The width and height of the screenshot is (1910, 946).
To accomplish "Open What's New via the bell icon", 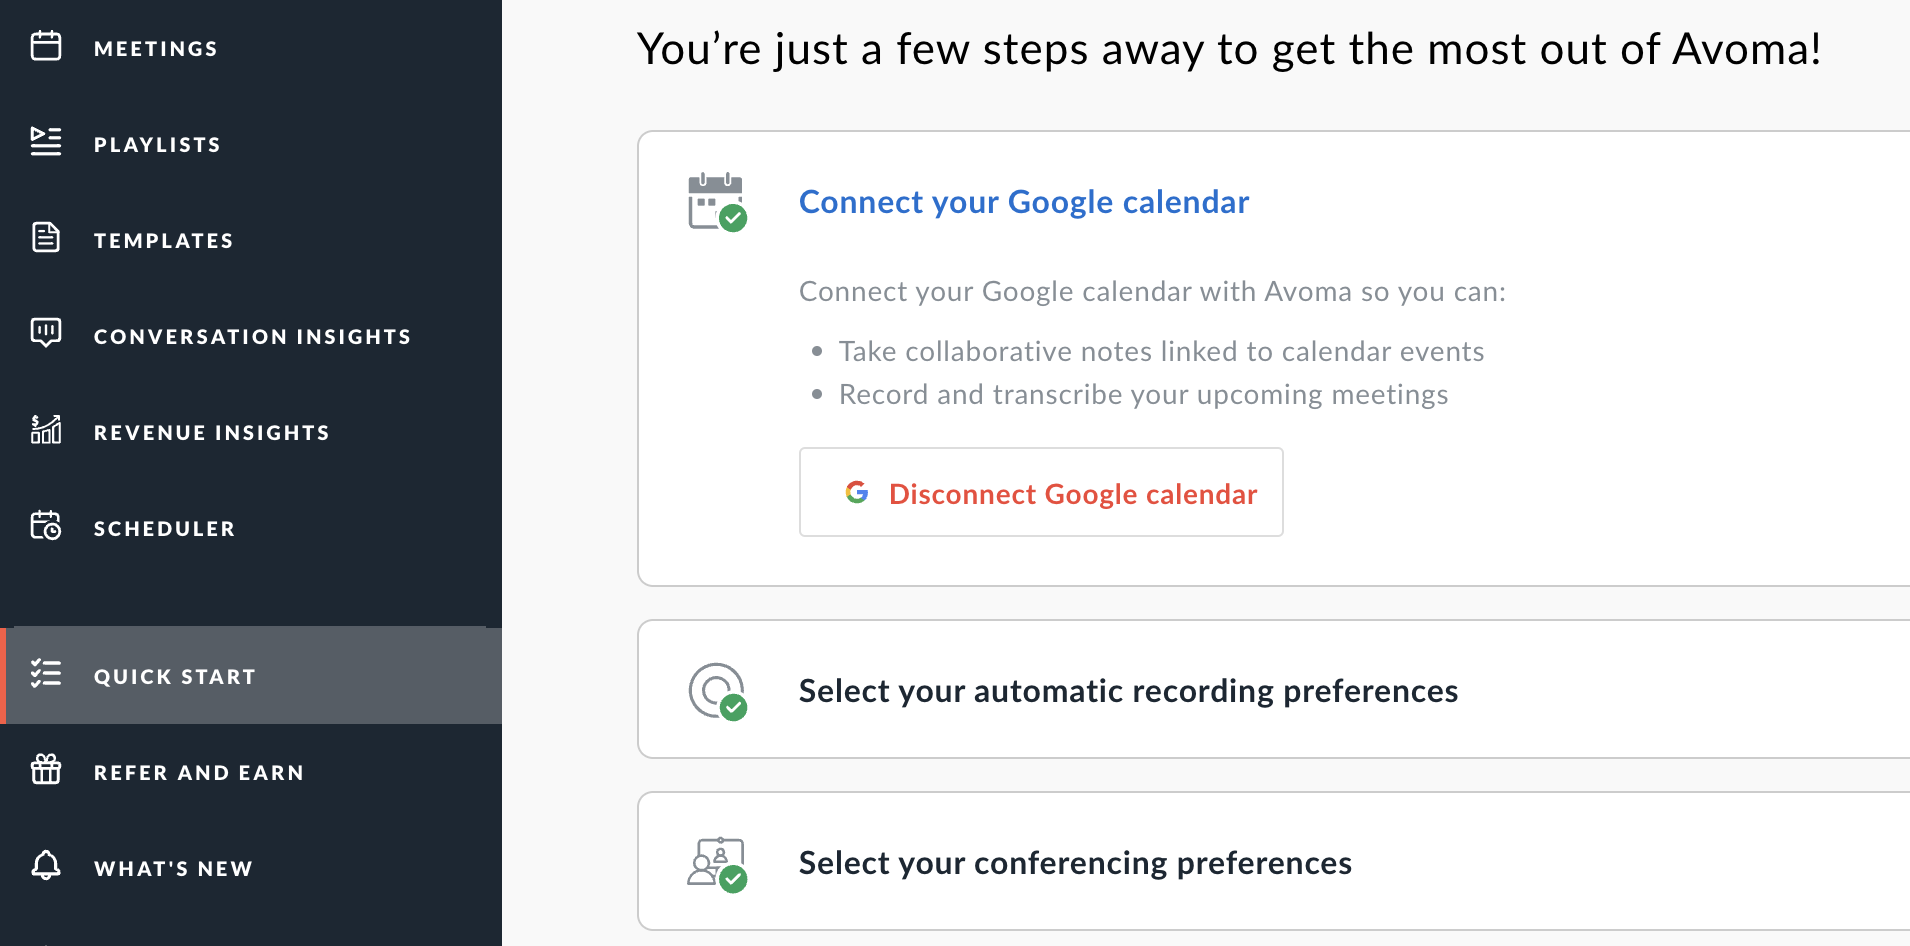I will coord(46,866).
